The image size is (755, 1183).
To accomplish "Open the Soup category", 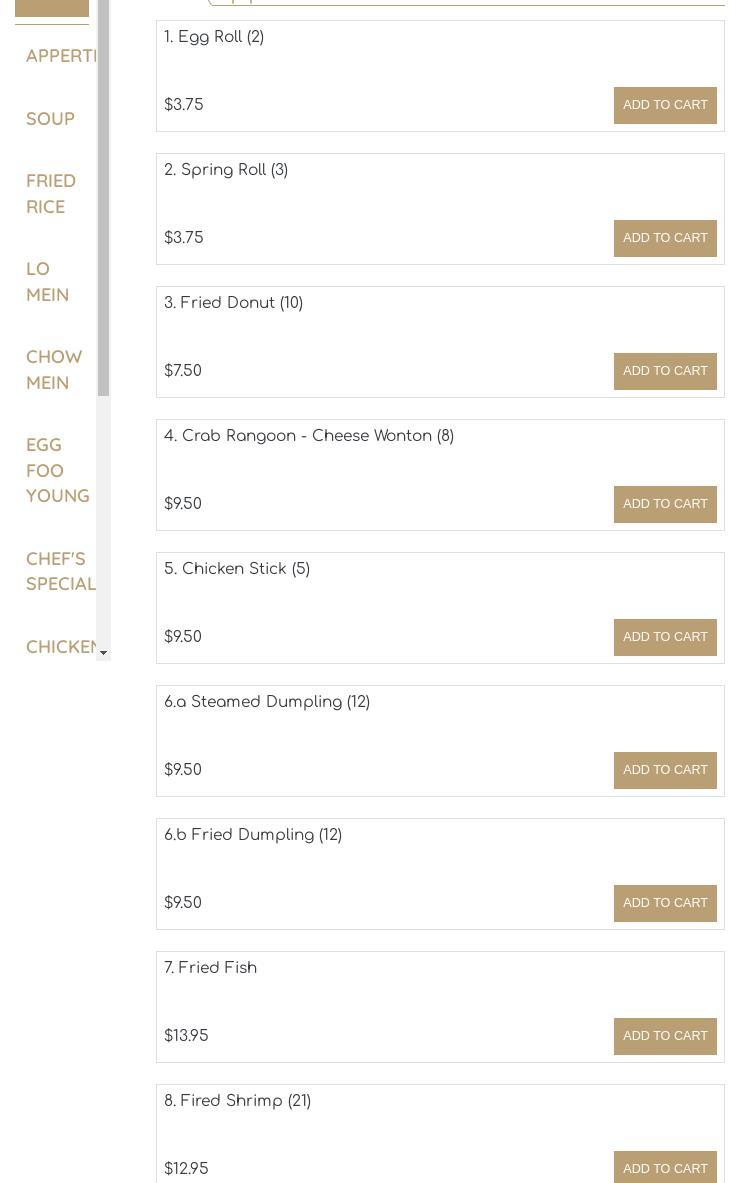I will 51,118.
